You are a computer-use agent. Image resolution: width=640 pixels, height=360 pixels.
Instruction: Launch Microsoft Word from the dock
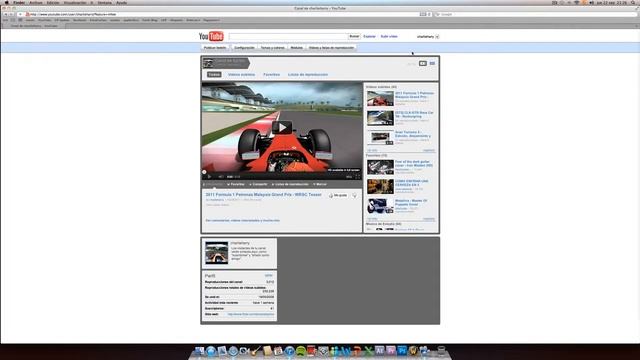point(346,351)
